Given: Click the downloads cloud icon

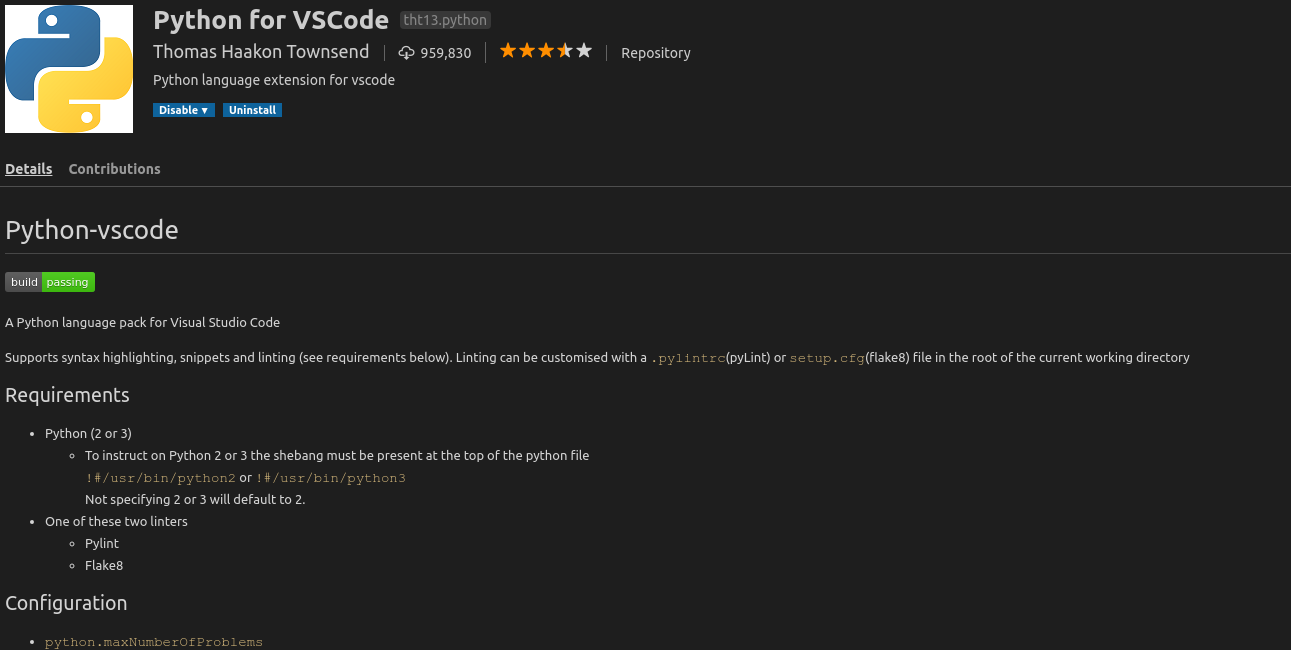Looking at the screenshot, I should [405, 52].
